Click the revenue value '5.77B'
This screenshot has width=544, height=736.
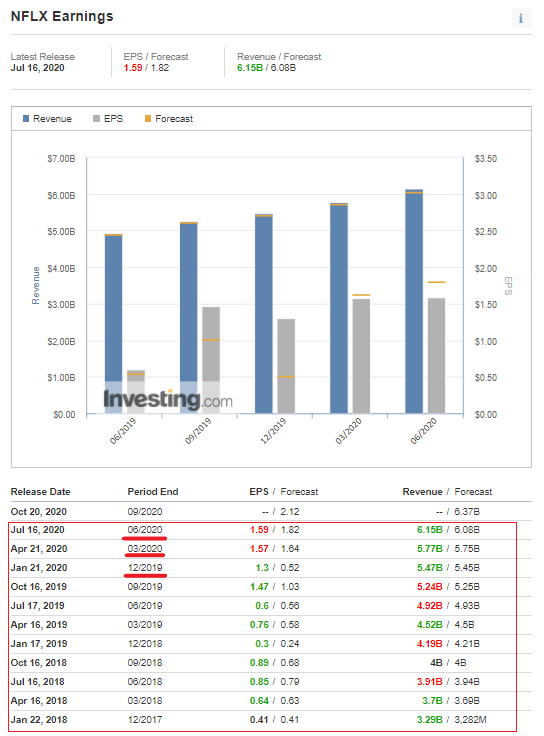pyautogui.click(x=429, y=549)
